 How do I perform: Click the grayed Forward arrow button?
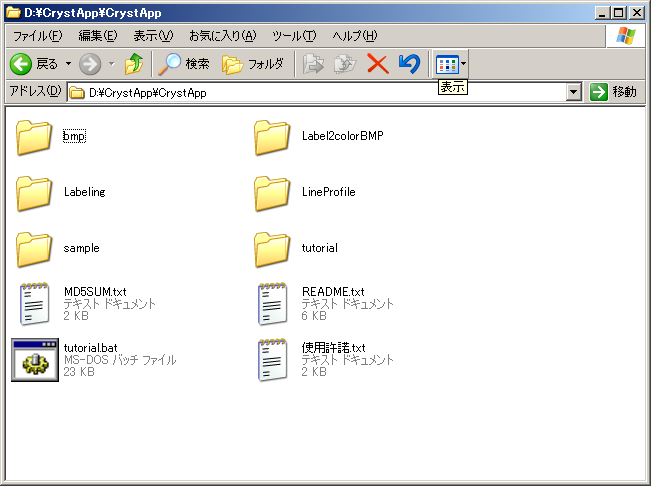coord(90,64)
